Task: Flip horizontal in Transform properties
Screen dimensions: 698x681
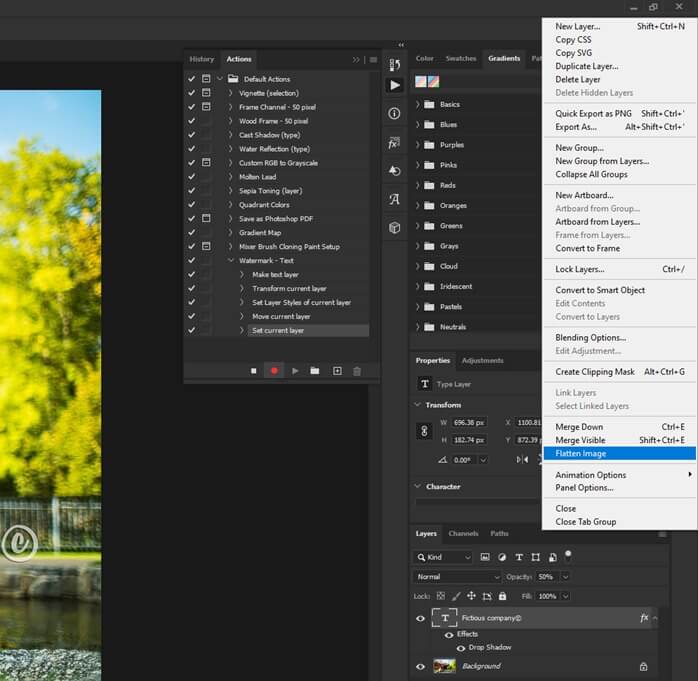Action: (x=522, y=459)
